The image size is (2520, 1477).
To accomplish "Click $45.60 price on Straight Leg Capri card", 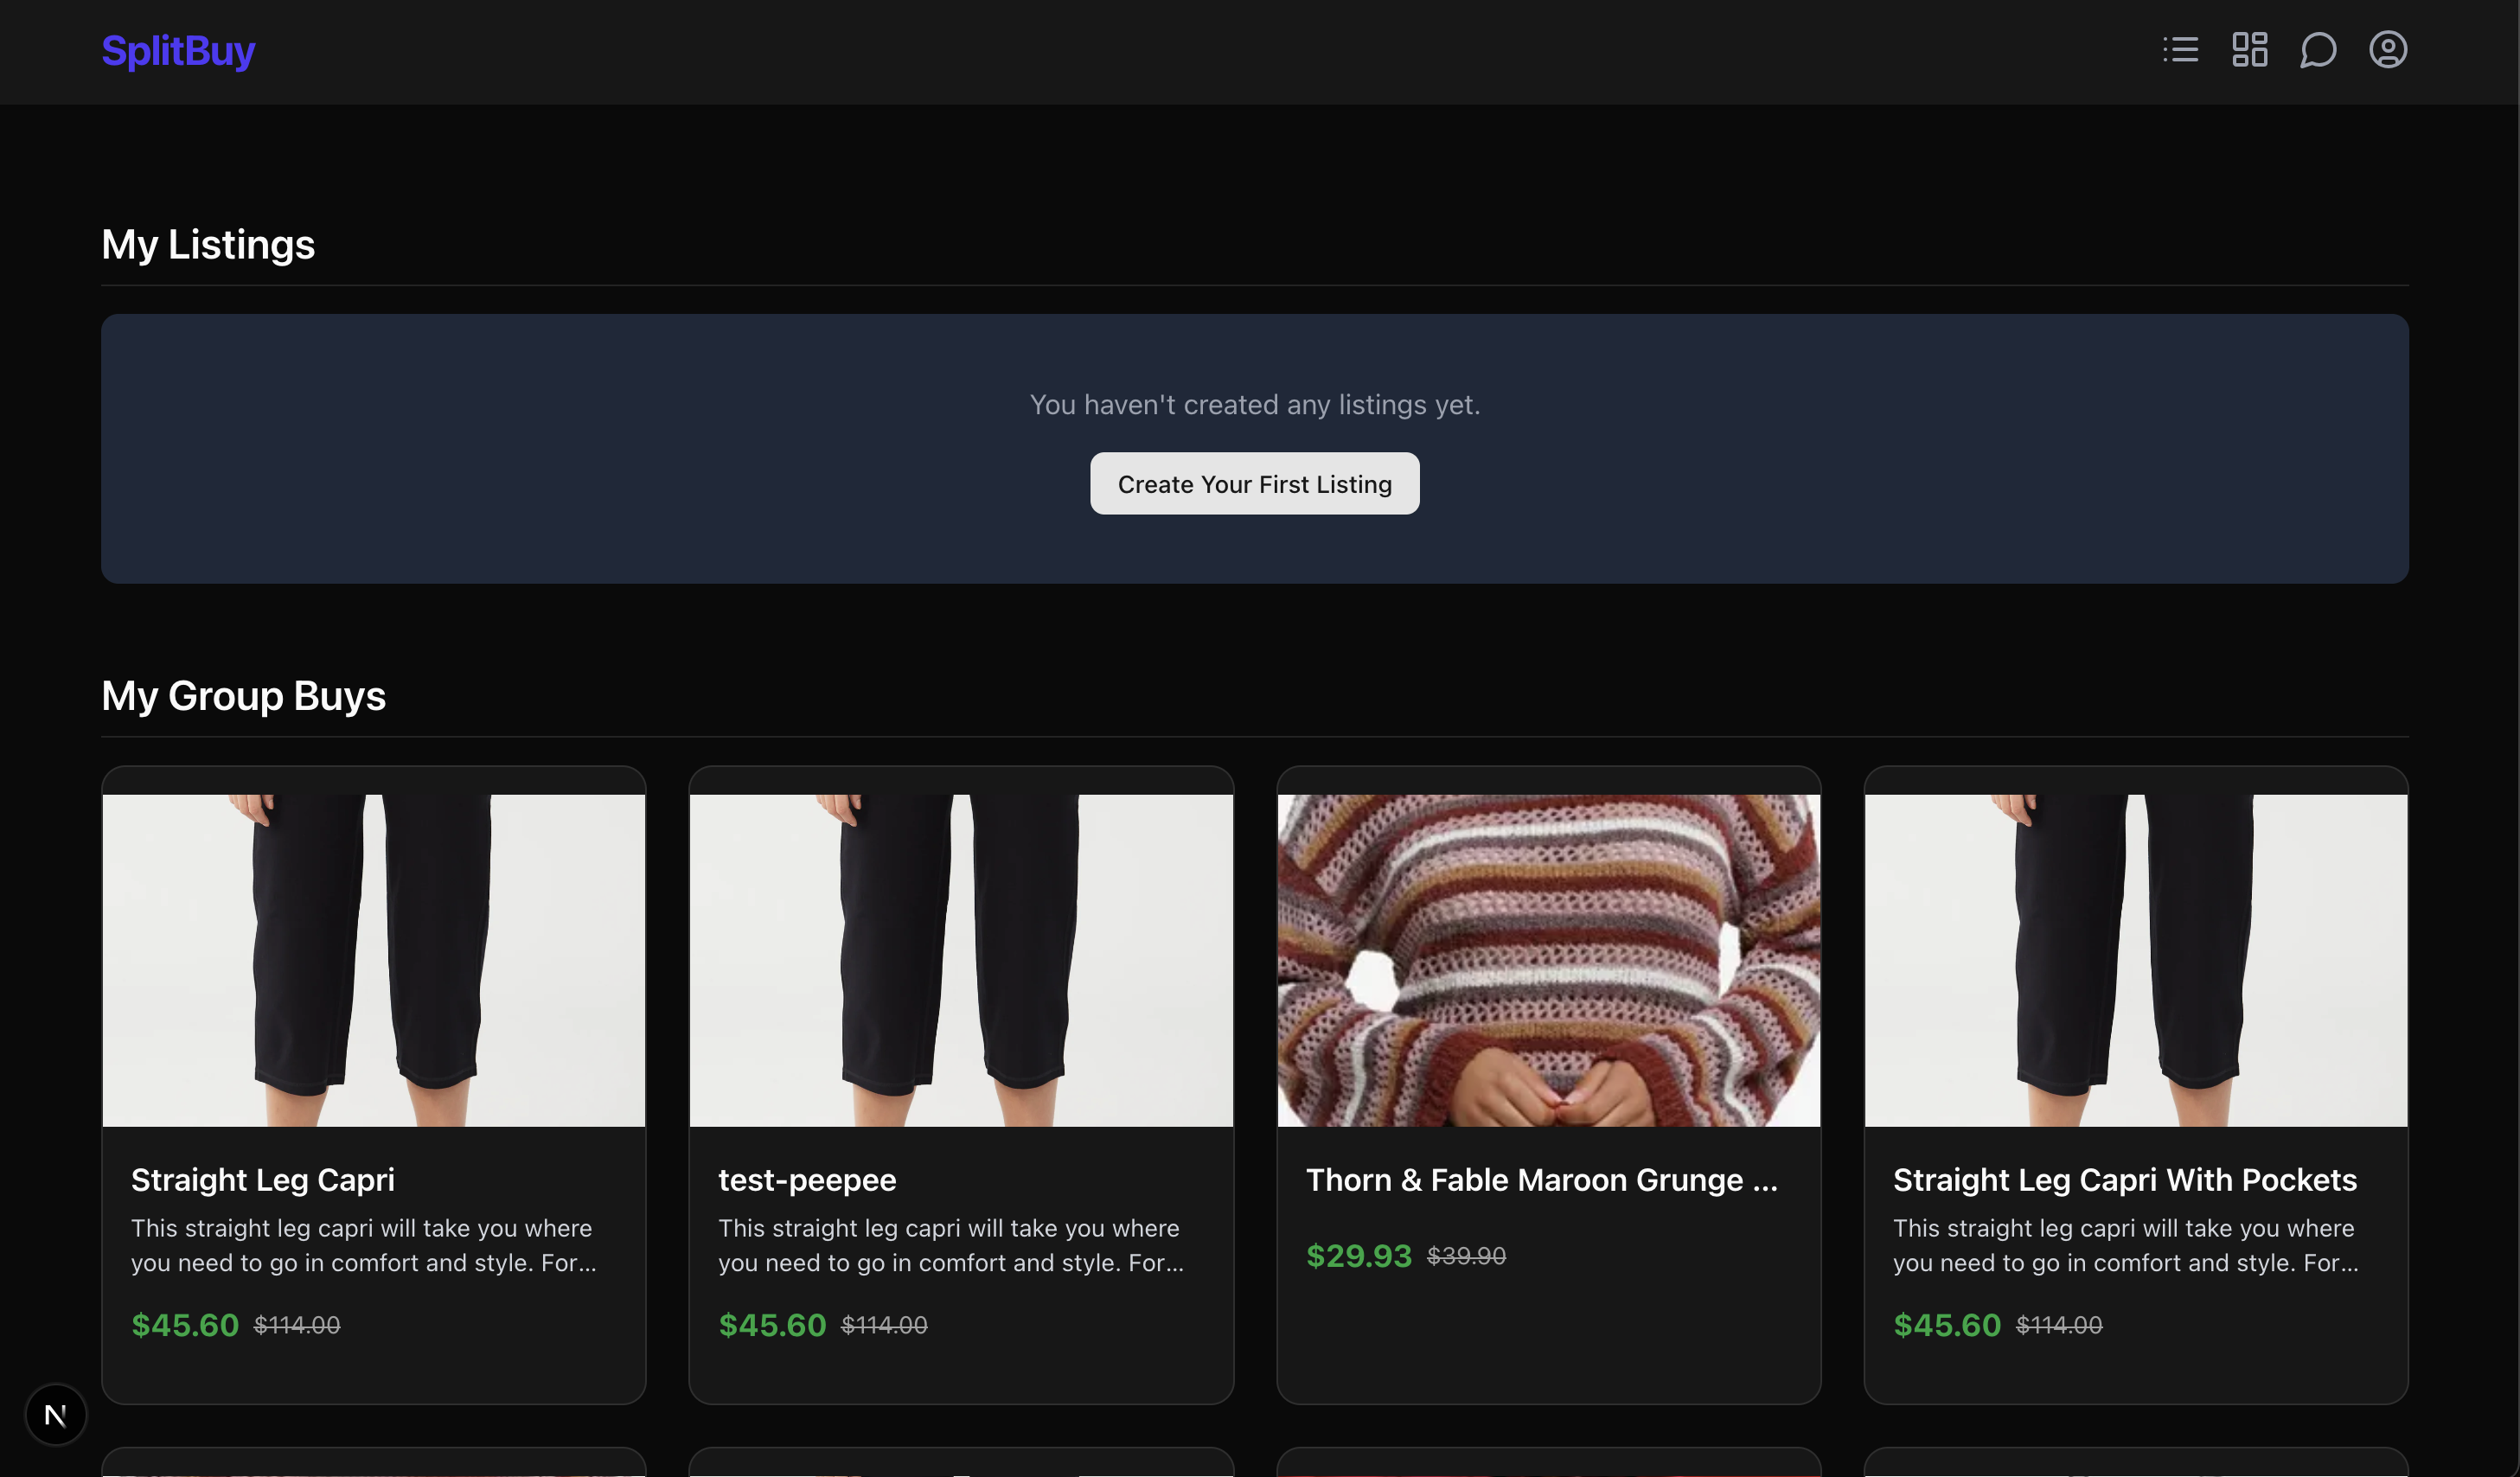I will tap(185, 1325).
